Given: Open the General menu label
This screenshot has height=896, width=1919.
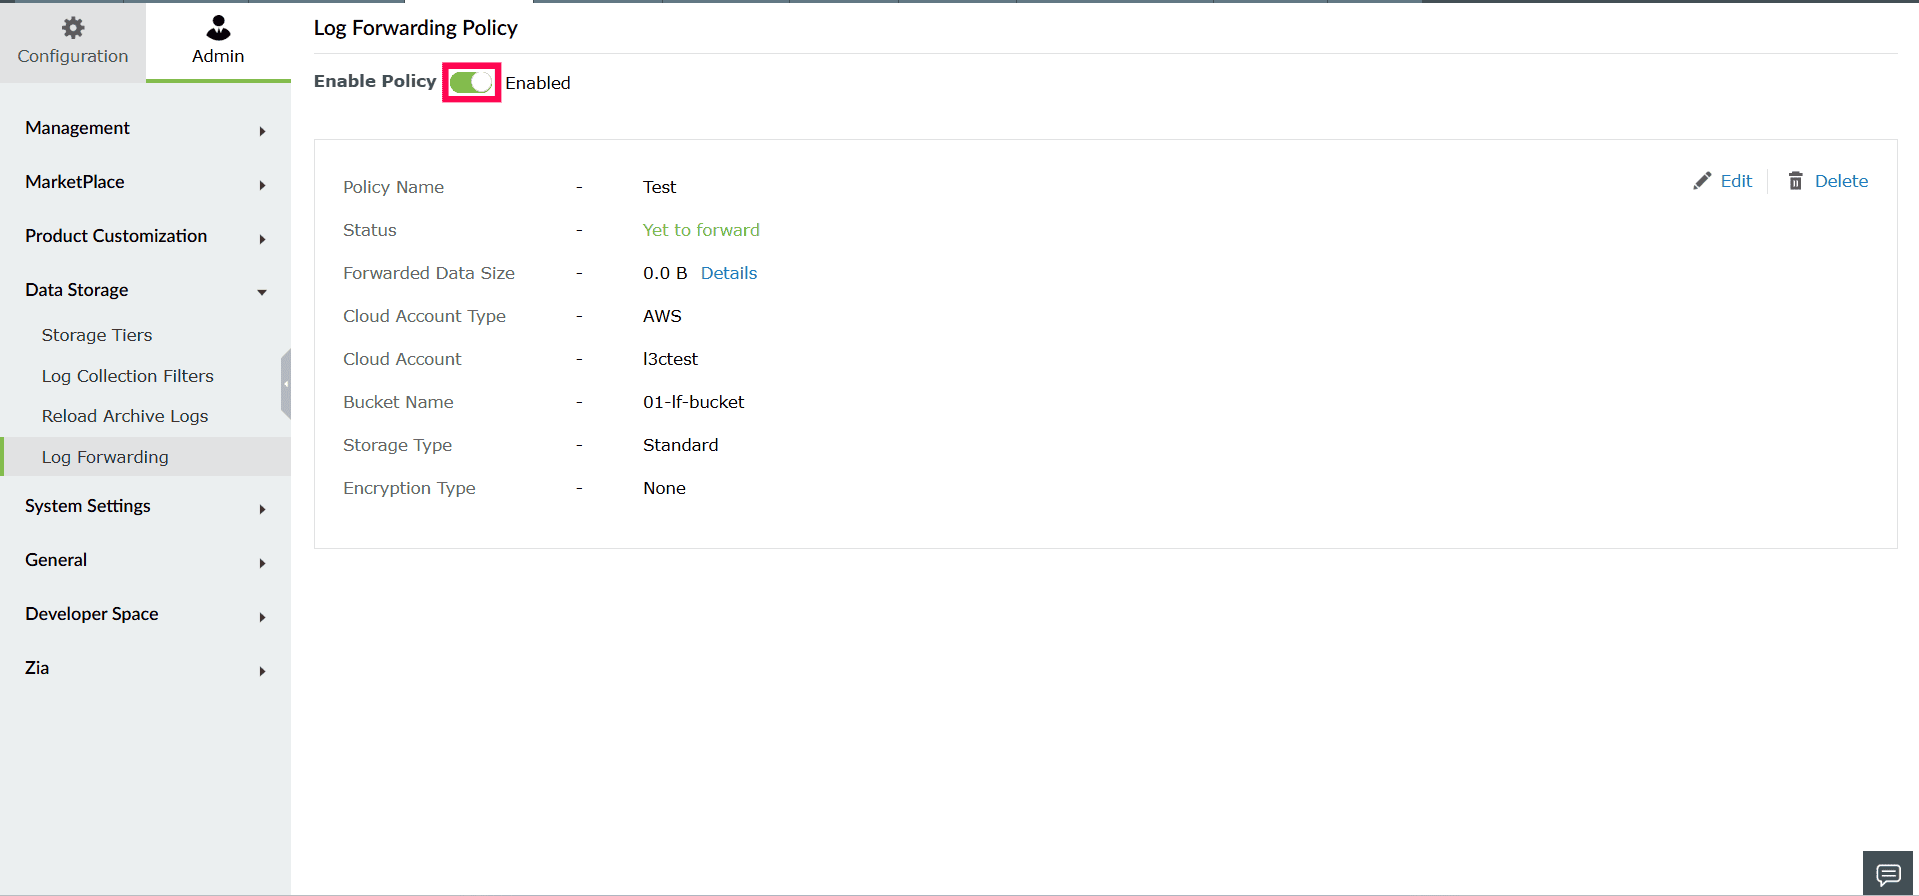Looking at the screenshot, I should click(56, 560).
